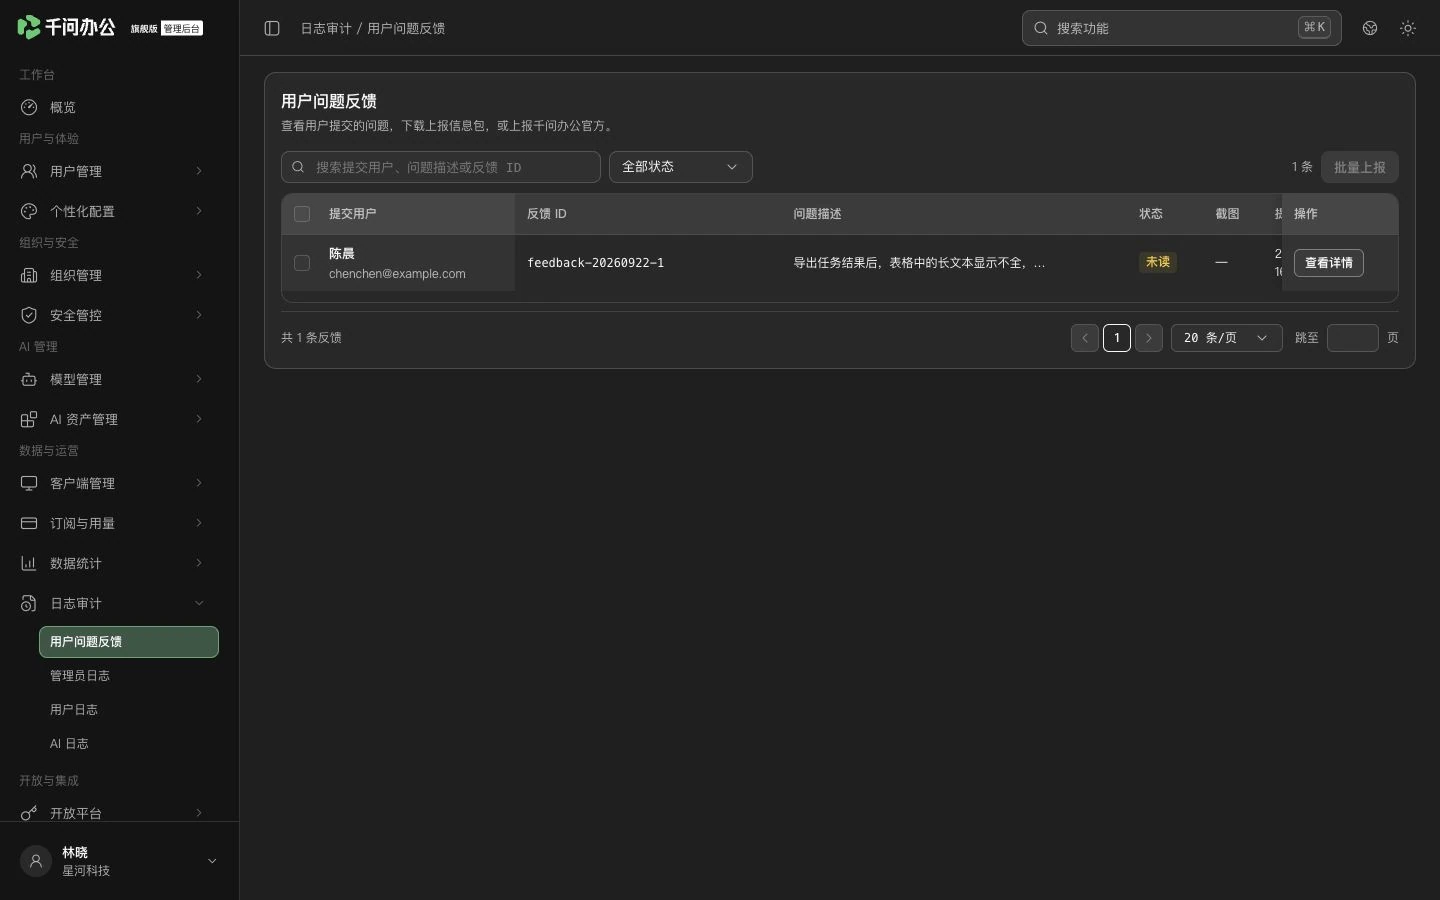Click the 概览 dashboard icon
The height and width of the screenshot is (900, 1440).
pyautogui.click(x=29, y=107)
